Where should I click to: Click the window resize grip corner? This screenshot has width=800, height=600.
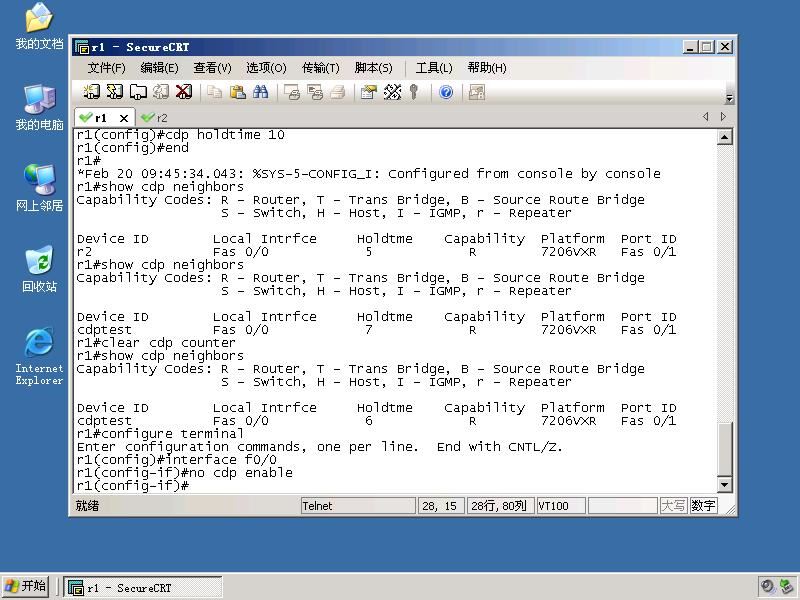730,509
